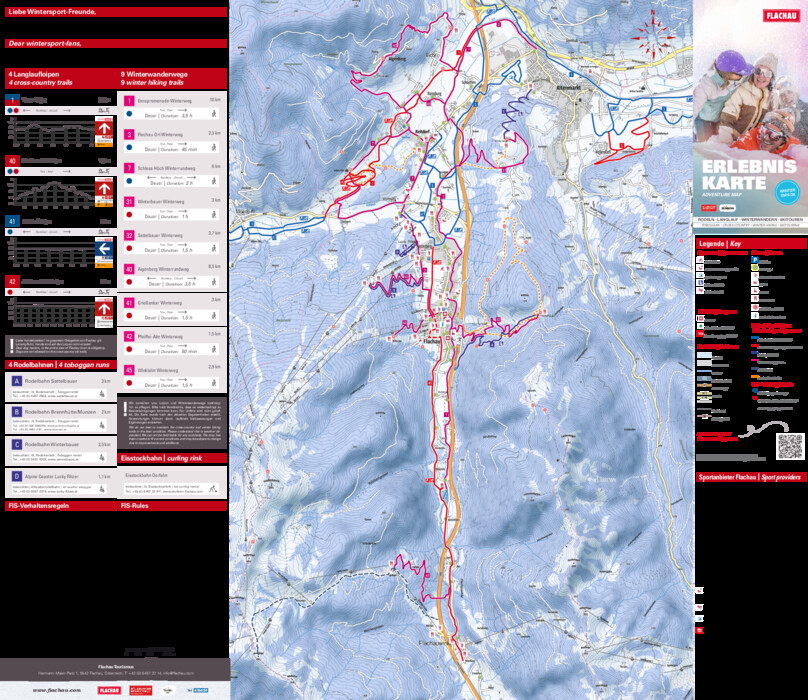Image resolution: width=808 pixels, height=700 pixels.
Task: Click the elevation profile chart for trail 40
Action: [50, 190]
